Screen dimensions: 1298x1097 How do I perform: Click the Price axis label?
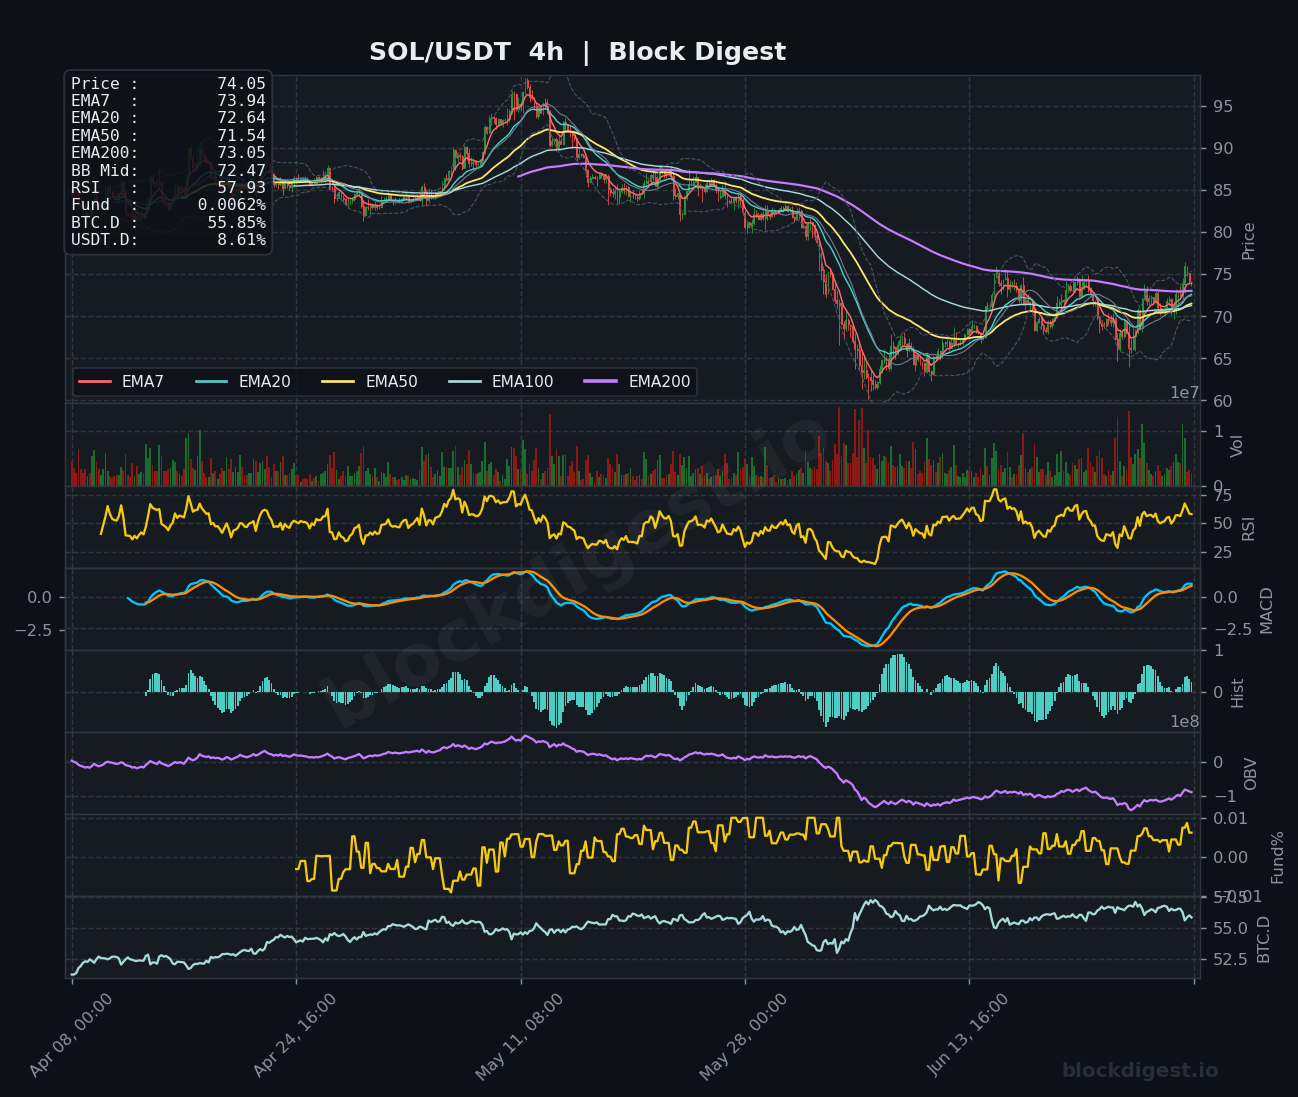[1249, 241]
